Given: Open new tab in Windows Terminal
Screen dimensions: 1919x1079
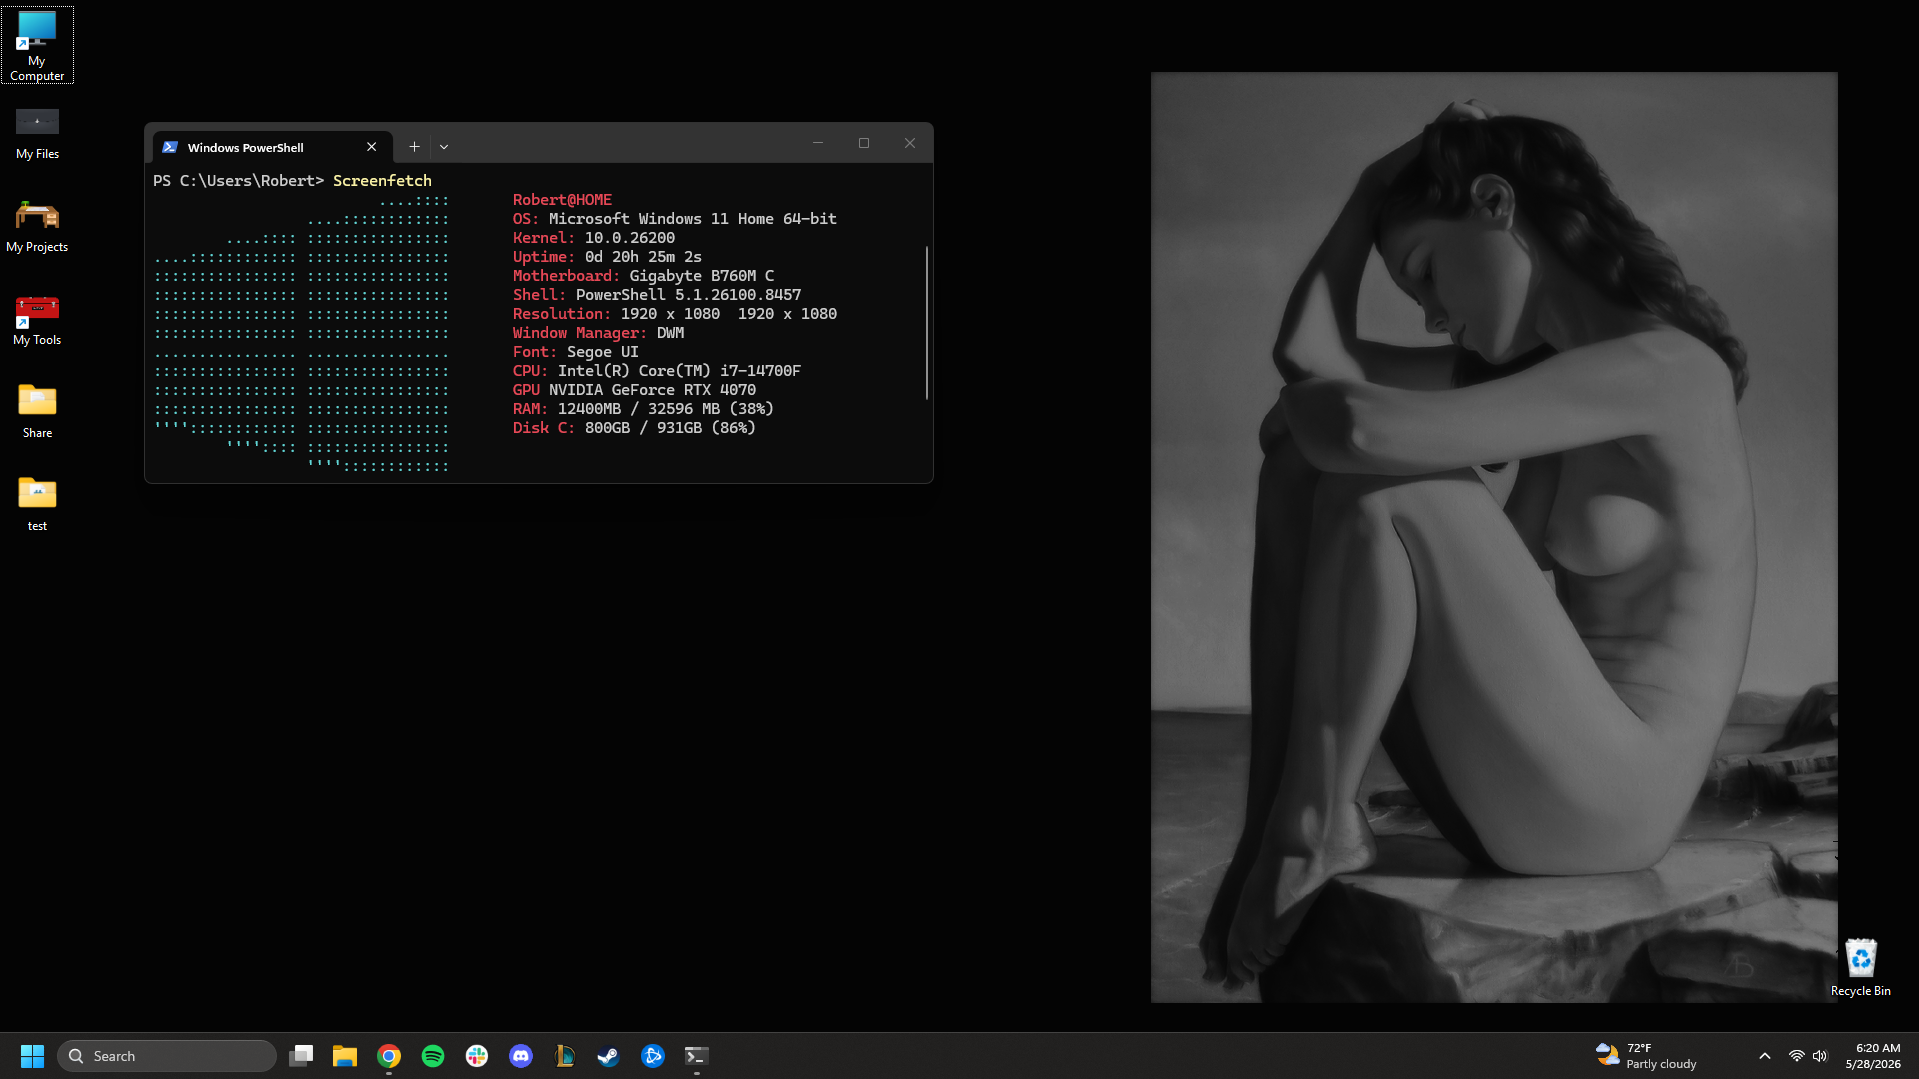Looking at the screenshot, I should click(x=414, y=147).
